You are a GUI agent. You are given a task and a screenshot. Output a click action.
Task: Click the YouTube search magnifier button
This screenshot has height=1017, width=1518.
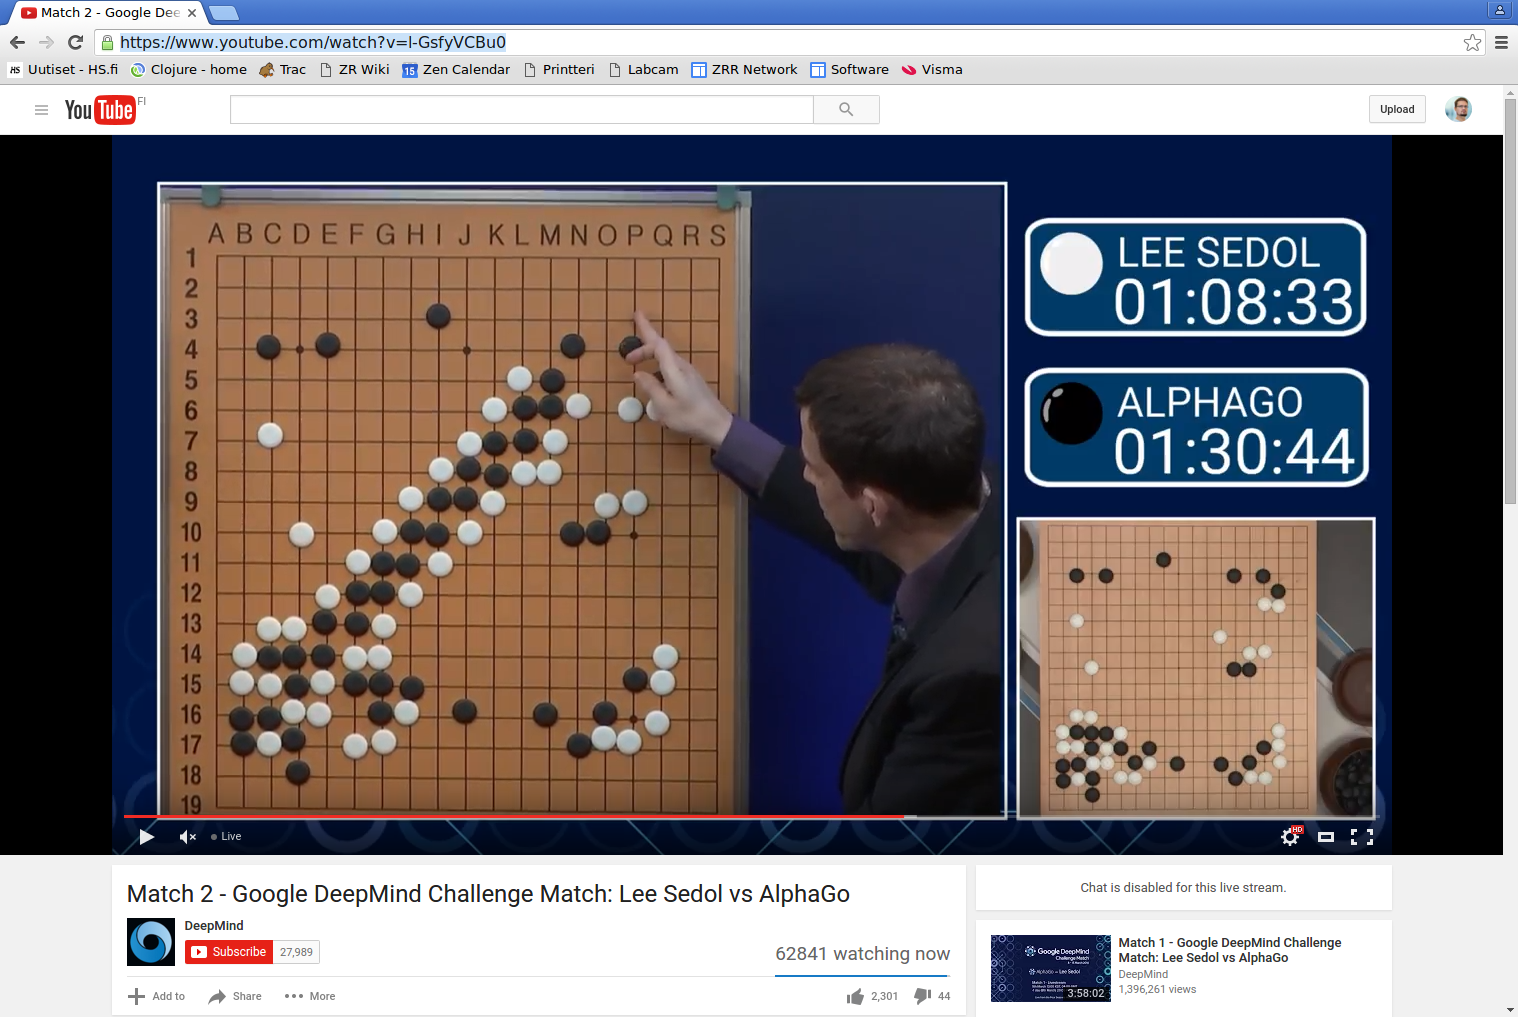click(x=846, y=110)
